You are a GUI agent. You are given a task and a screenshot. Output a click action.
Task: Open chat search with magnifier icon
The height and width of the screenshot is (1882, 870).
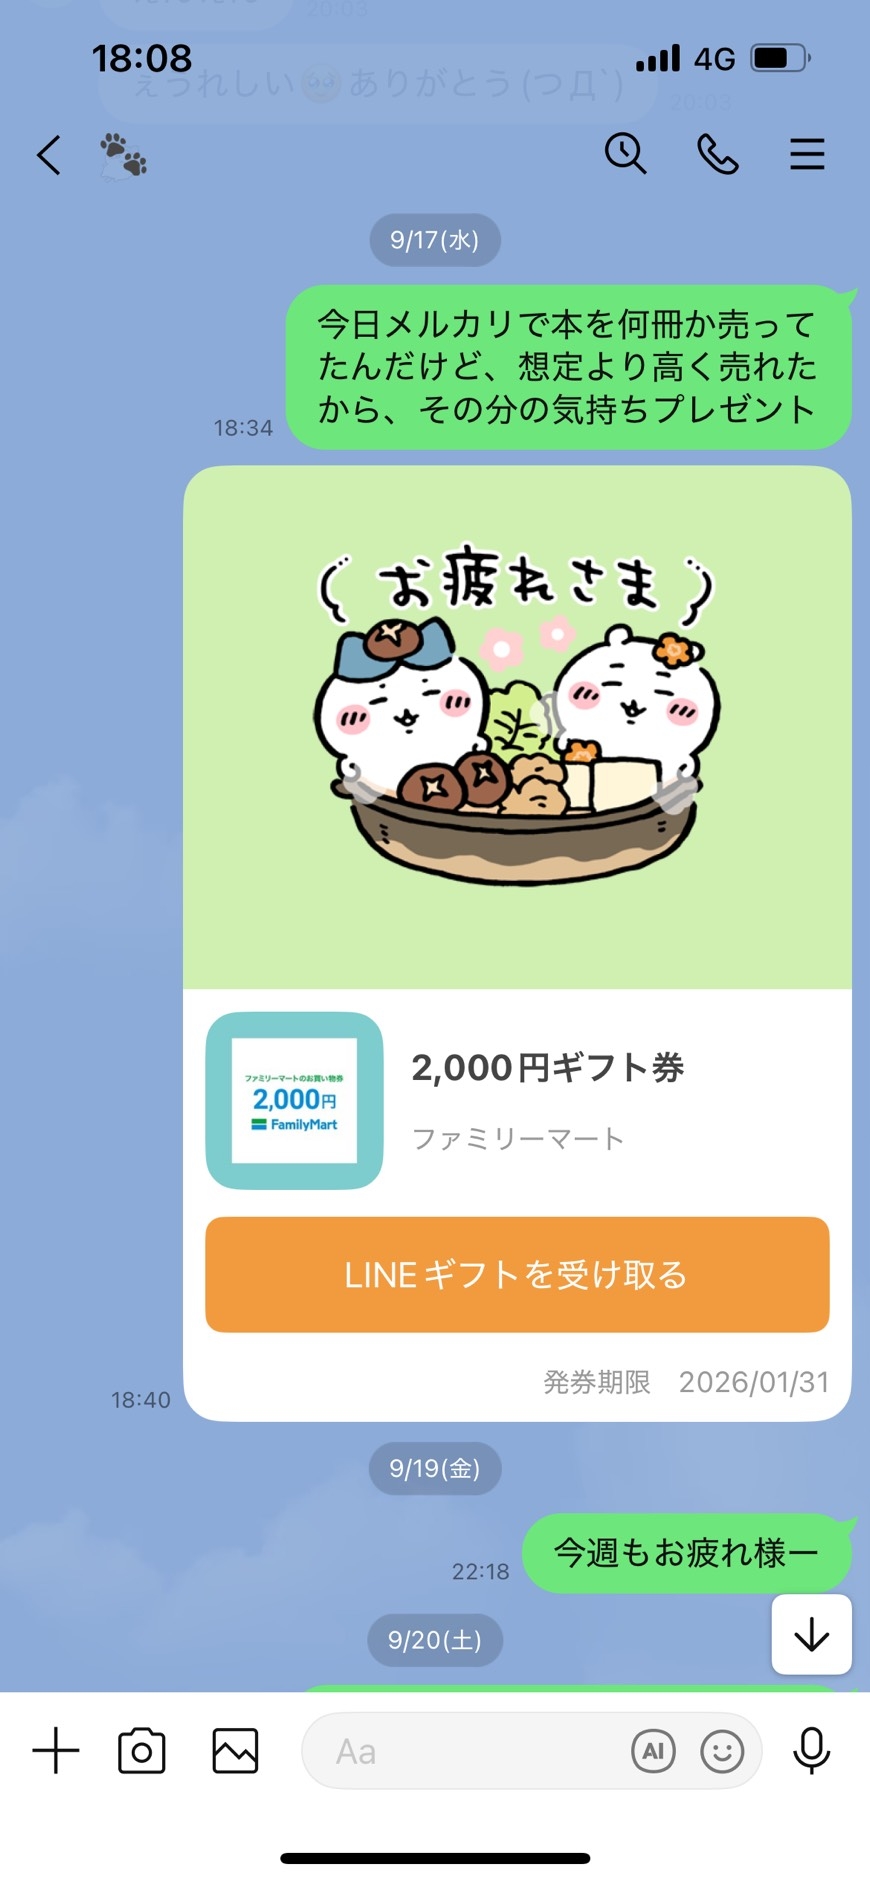tap(626, 154)
